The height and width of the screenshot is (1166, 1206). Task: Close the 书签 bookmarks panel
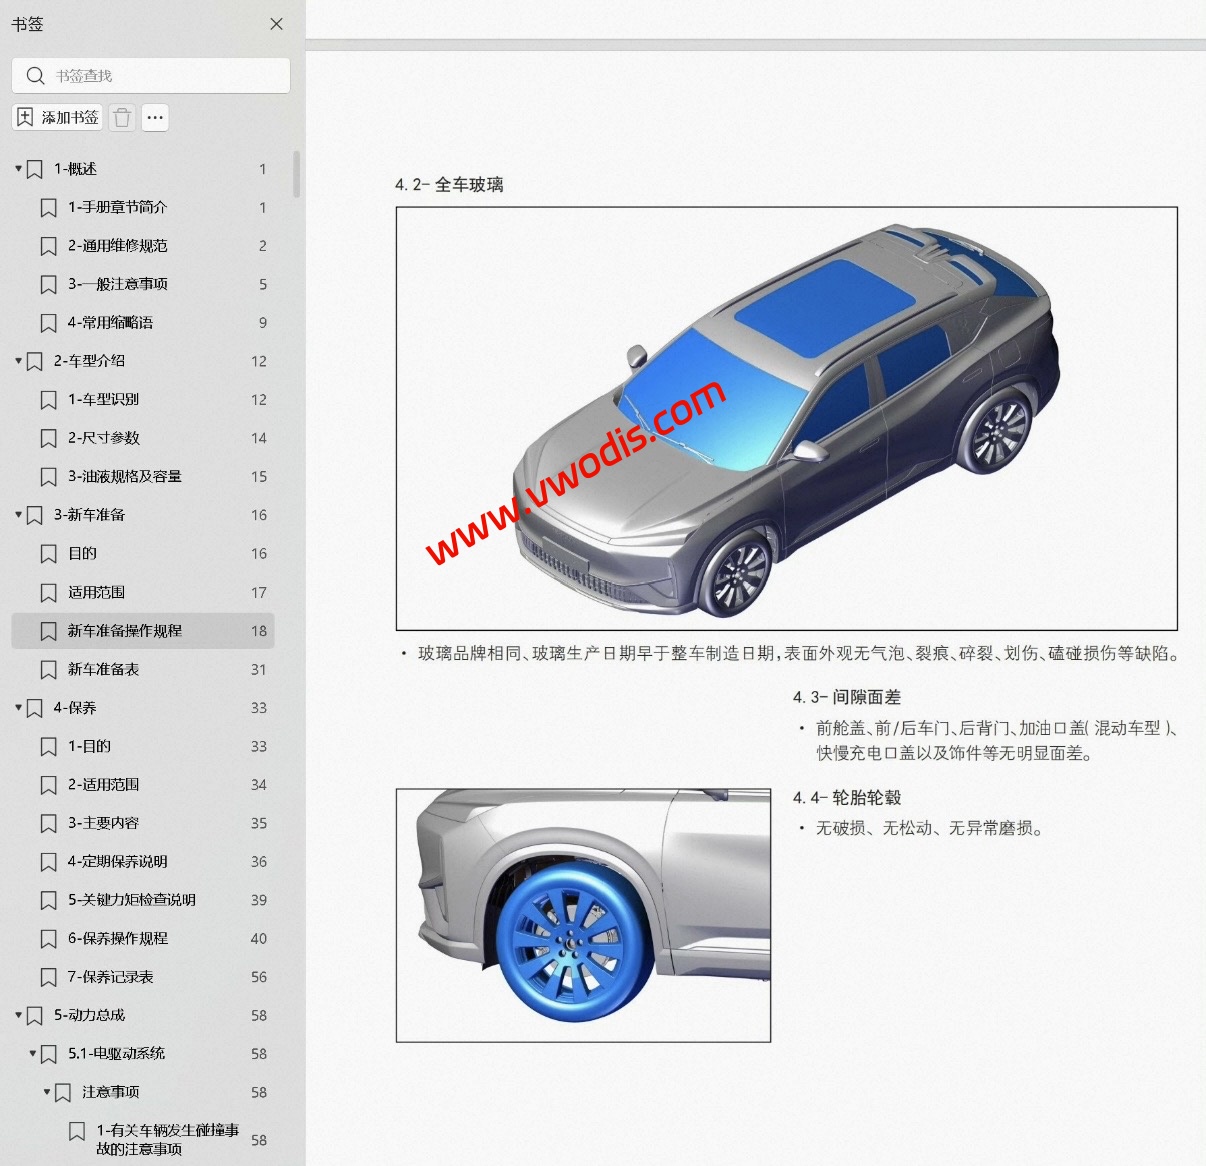pyautogui.click(x=276, y=24)
